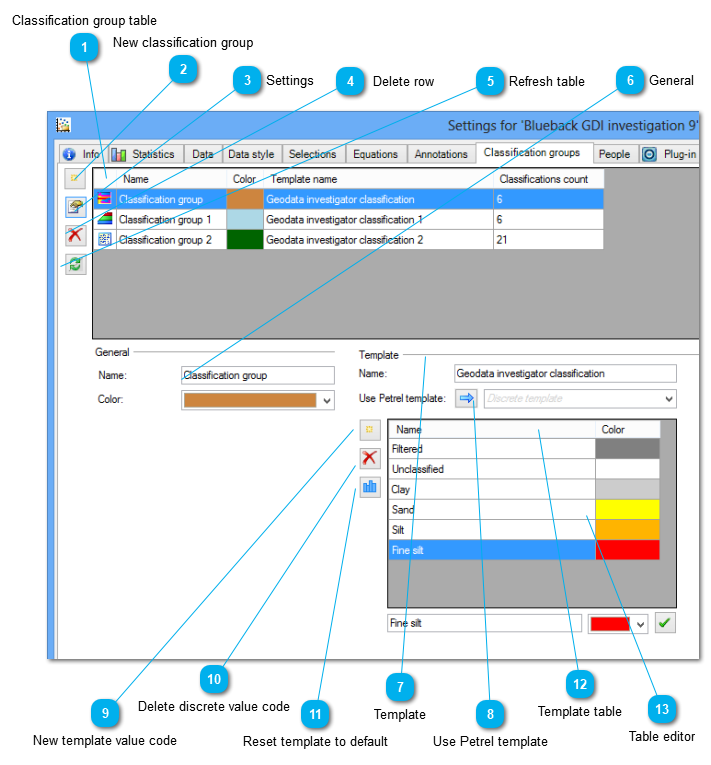Click Refresh table green arrows icon

coord(75,264)
